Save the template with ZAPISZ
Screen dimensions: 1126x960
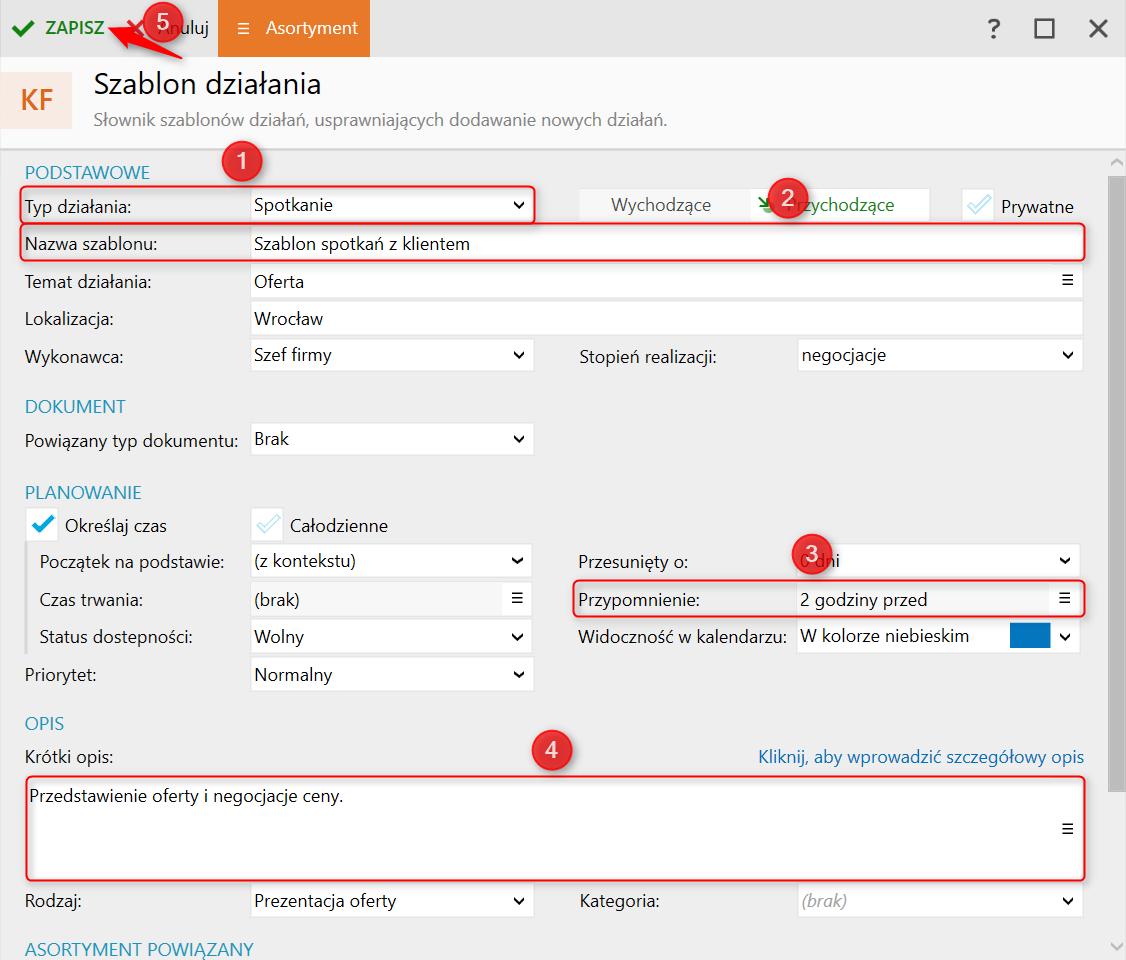tap(58, 28)
